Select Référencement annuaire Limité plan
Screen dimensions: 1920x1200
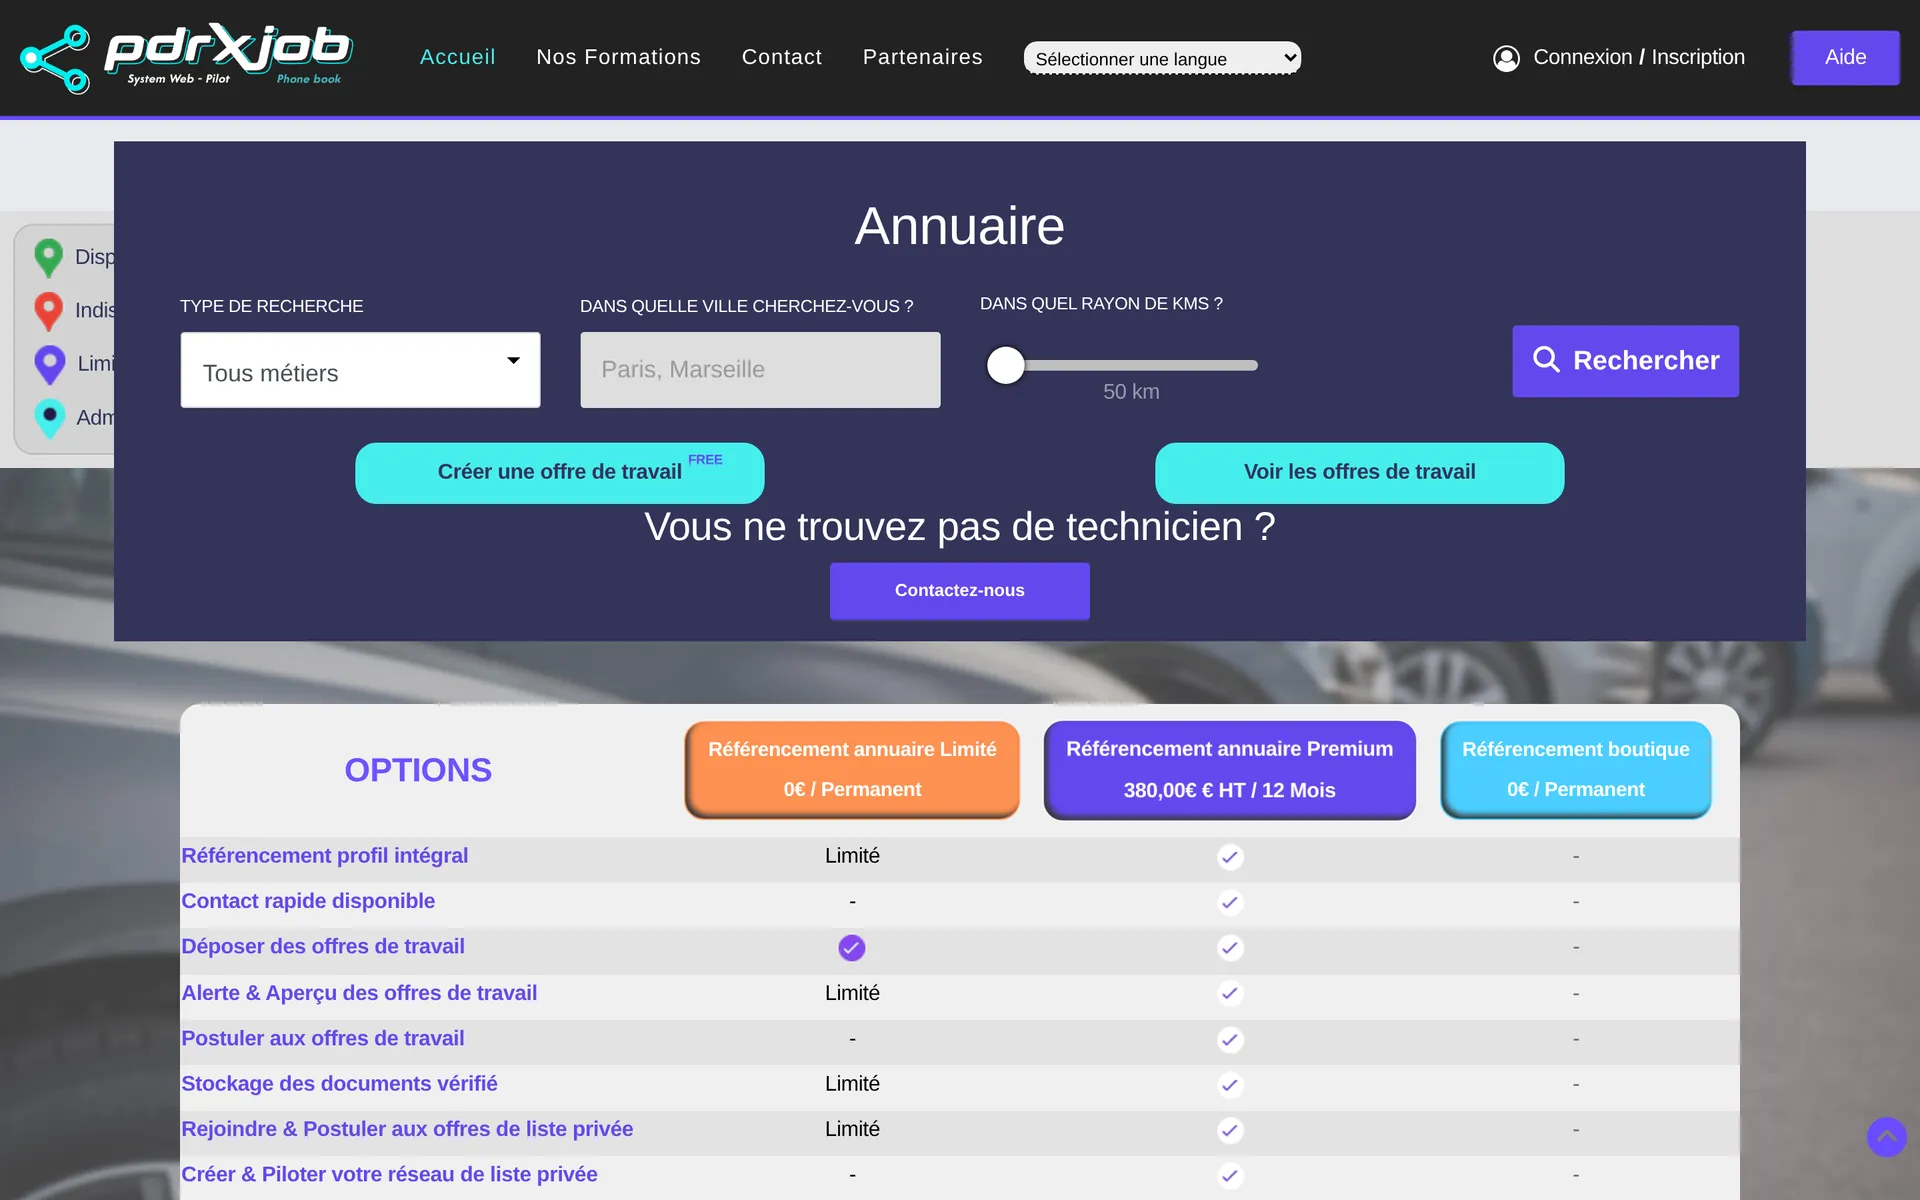(x=852, y=770)
